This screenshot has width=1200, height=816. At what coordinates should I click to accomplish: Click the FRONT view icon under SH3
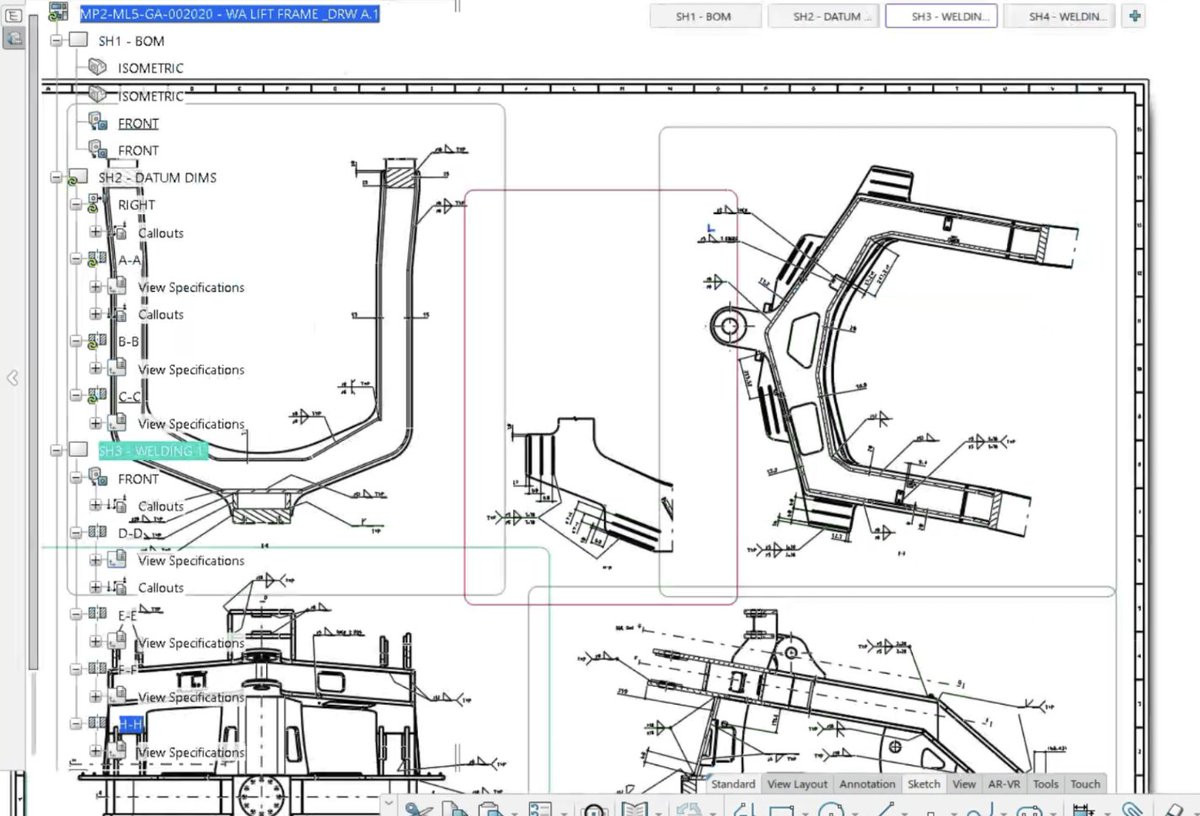[x=98, y=478]
